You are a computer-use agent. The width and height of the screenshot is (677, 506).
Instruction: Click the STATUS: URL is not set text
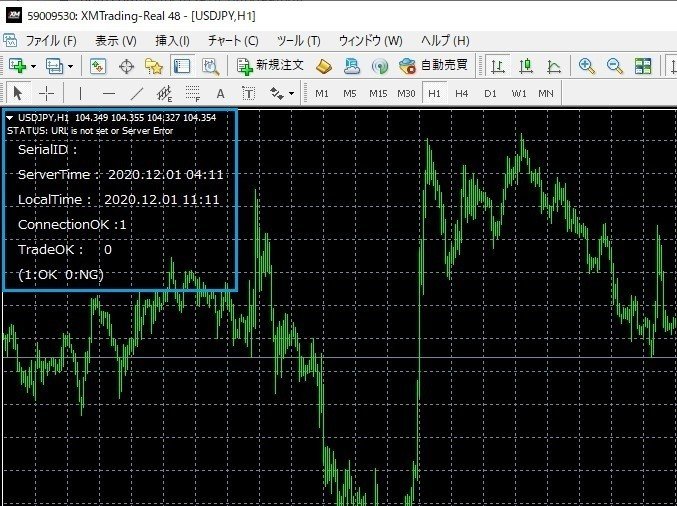pyautogui.click(x=90, y=131)
